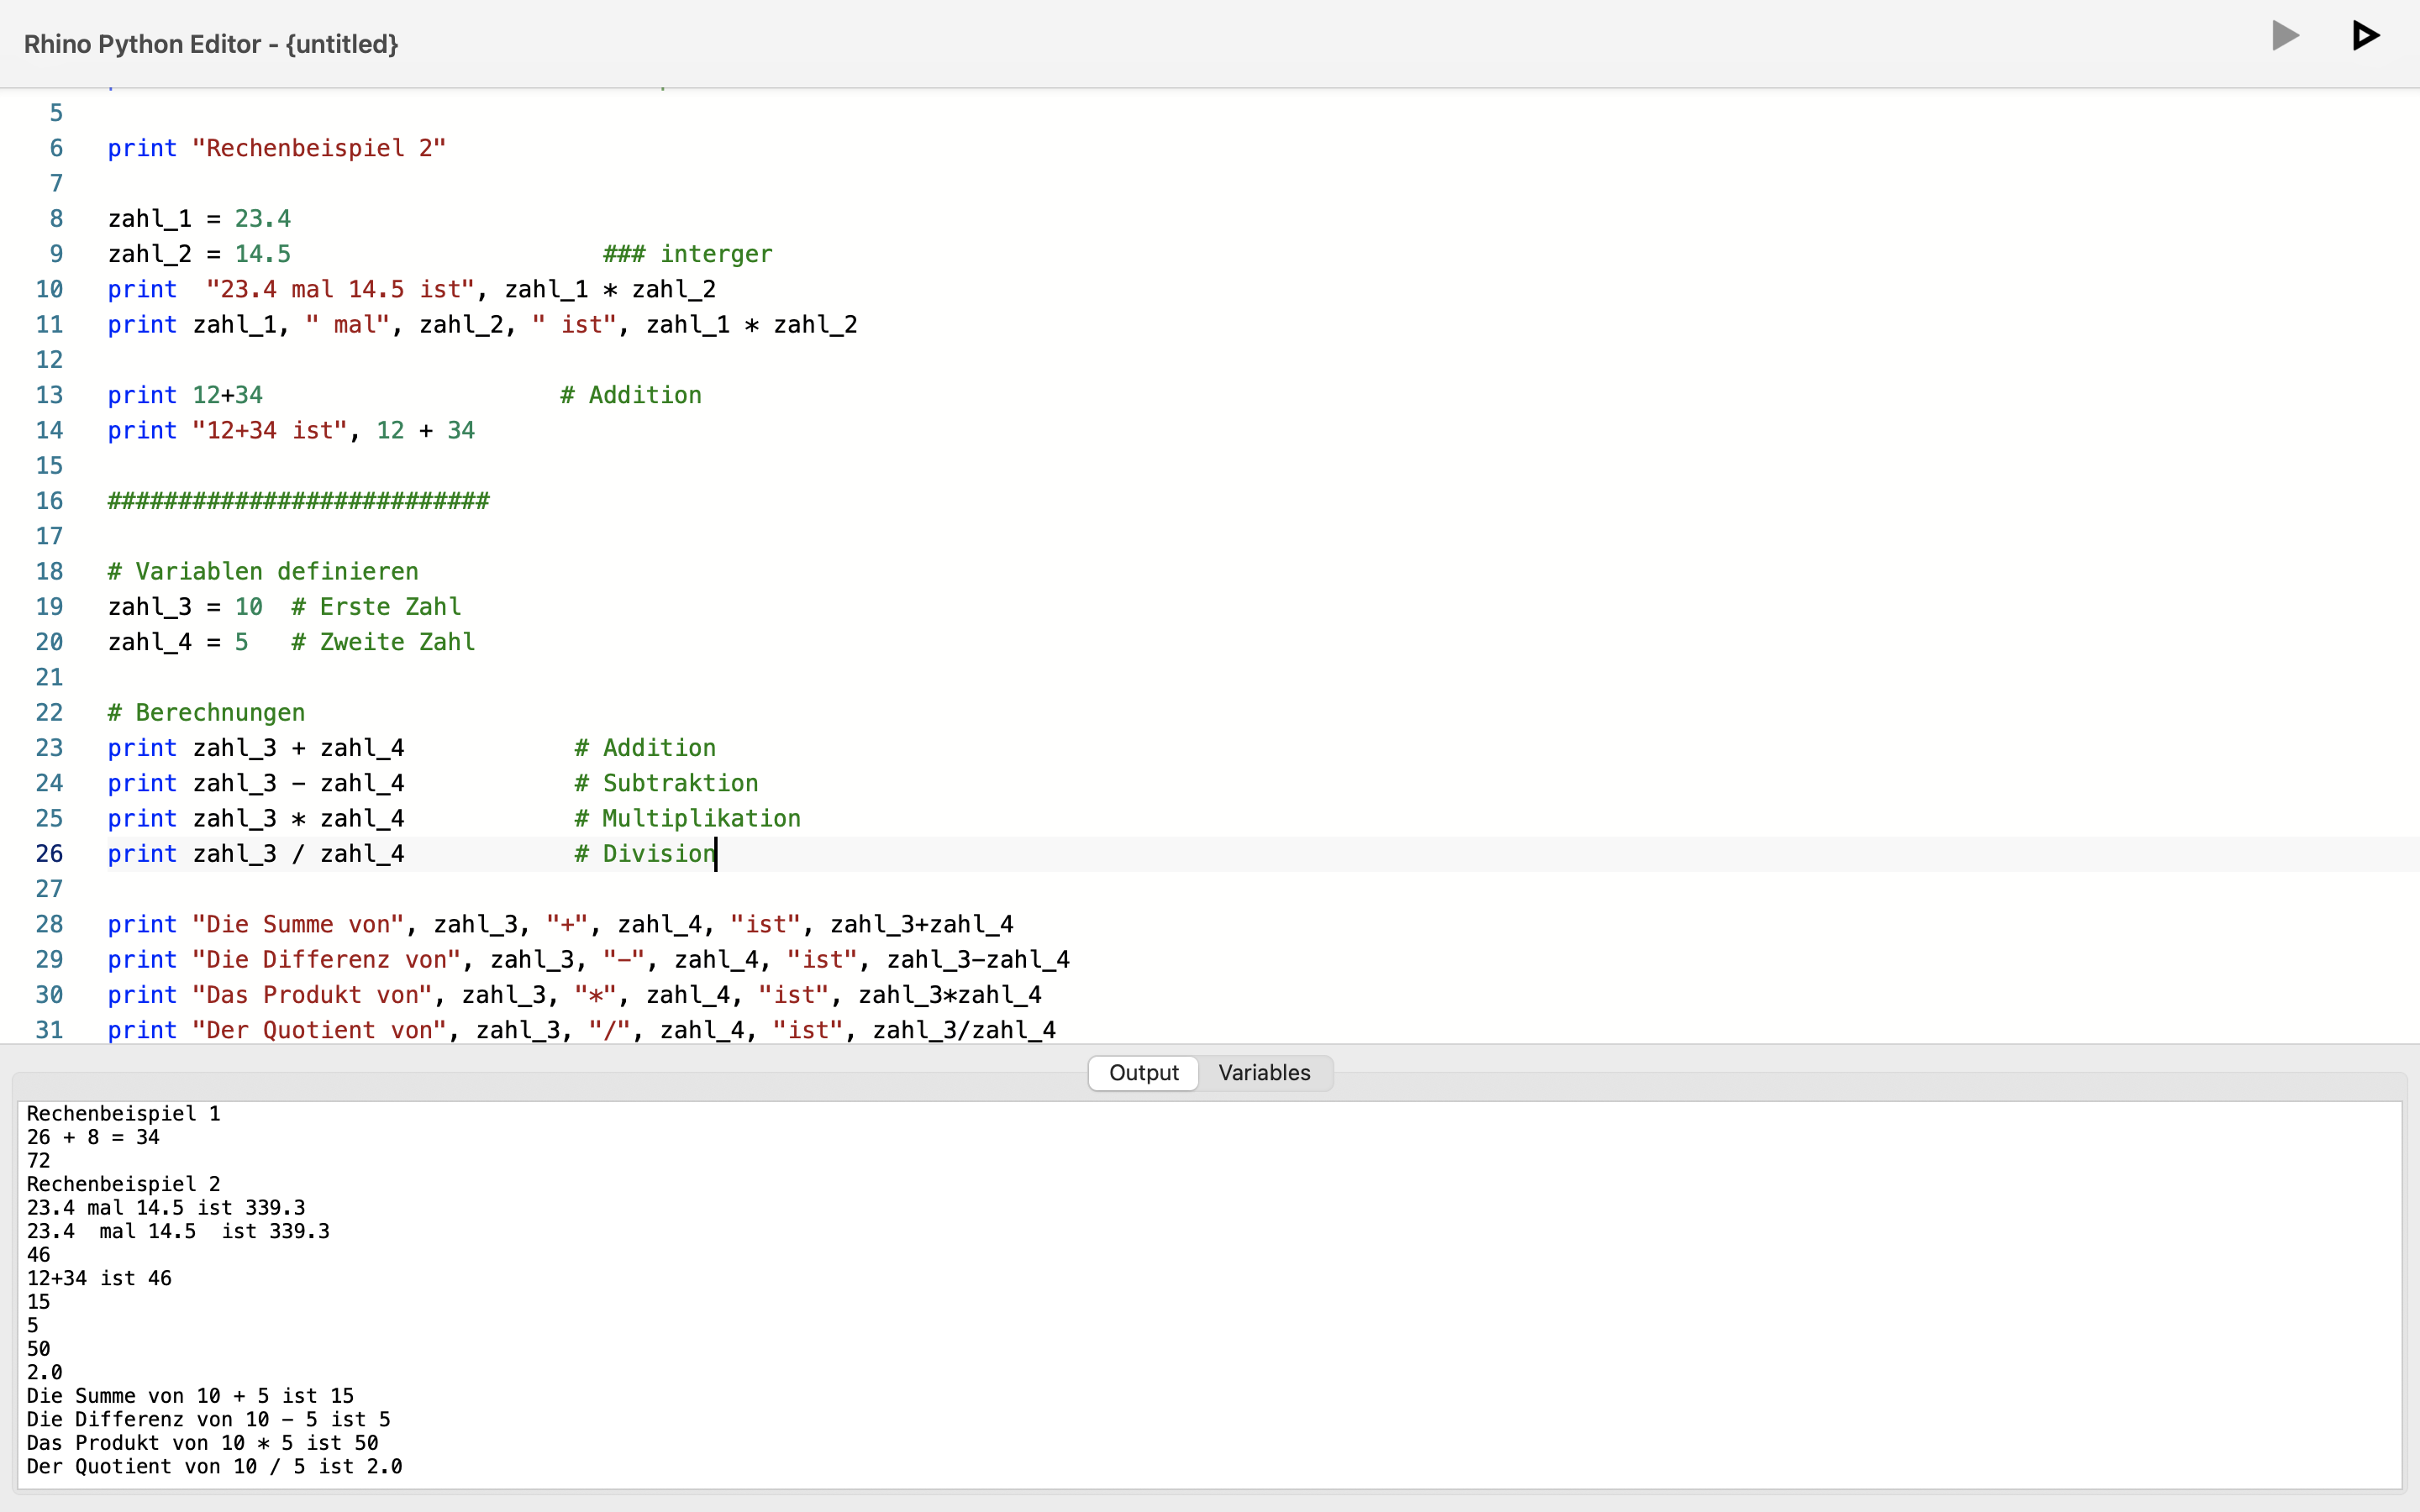Switch to the Output tab
2420x1512 pixels.
pyautogui.click(x=1143, y=1073)
